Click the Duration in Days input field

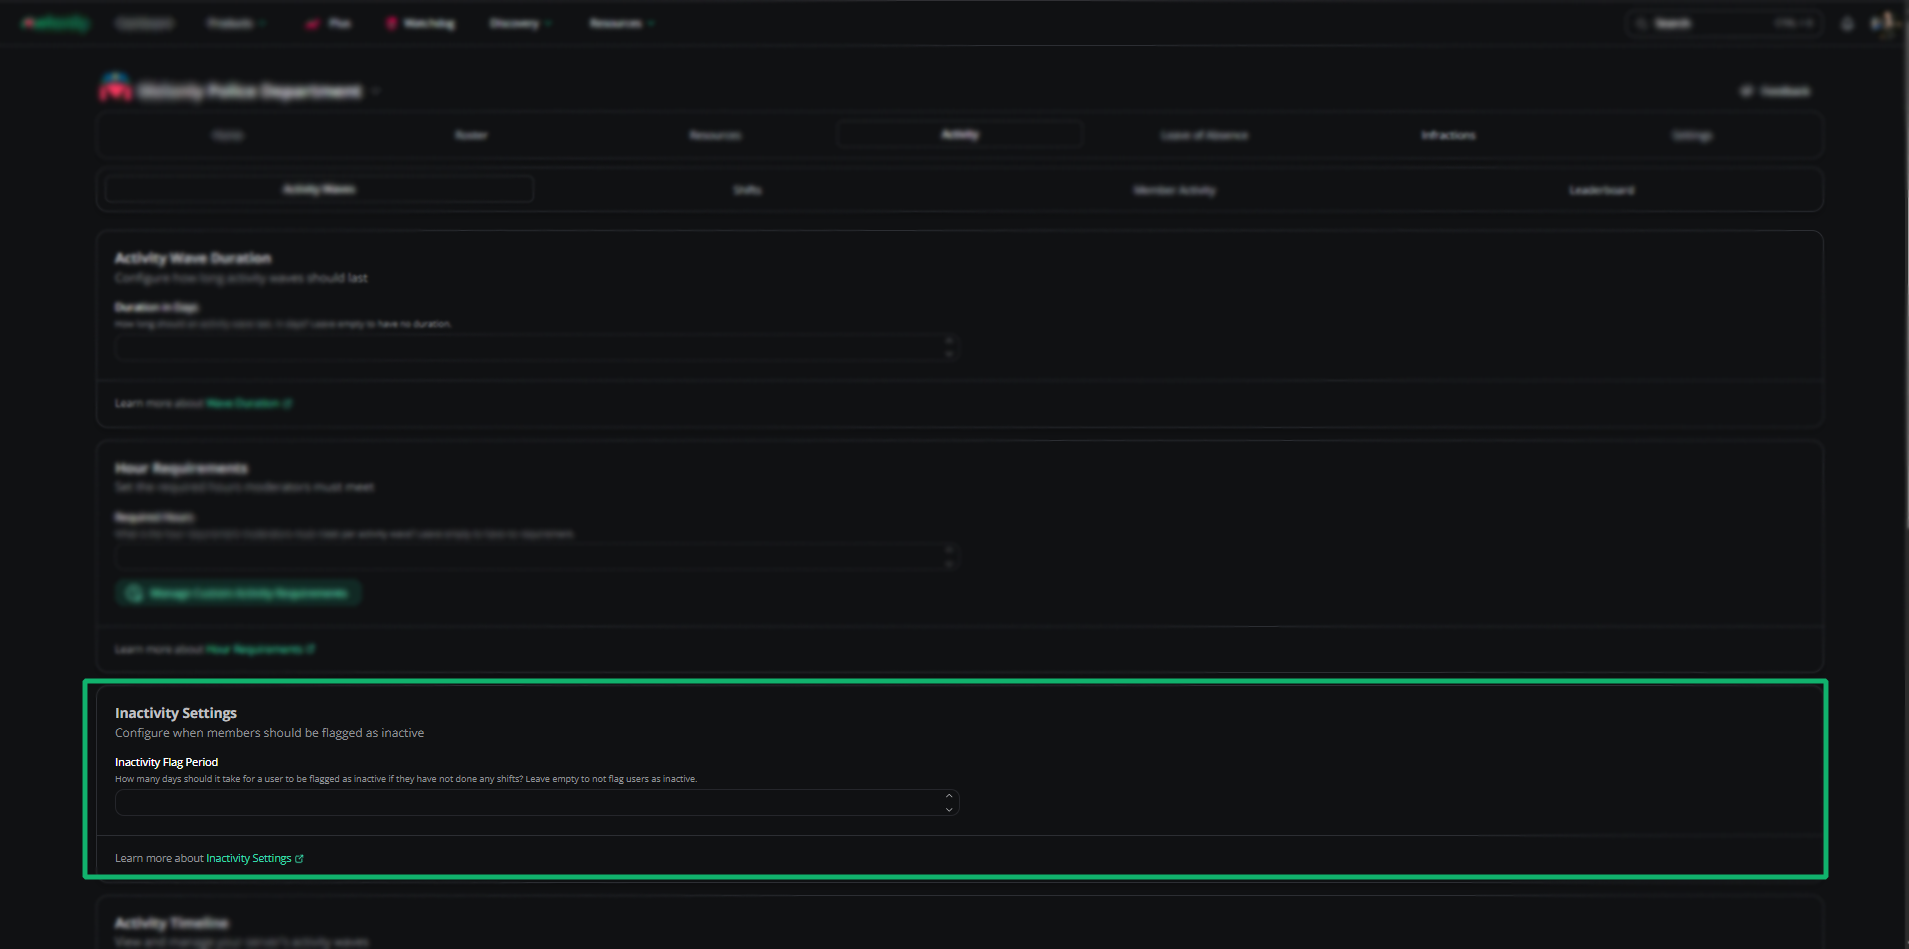537,347
